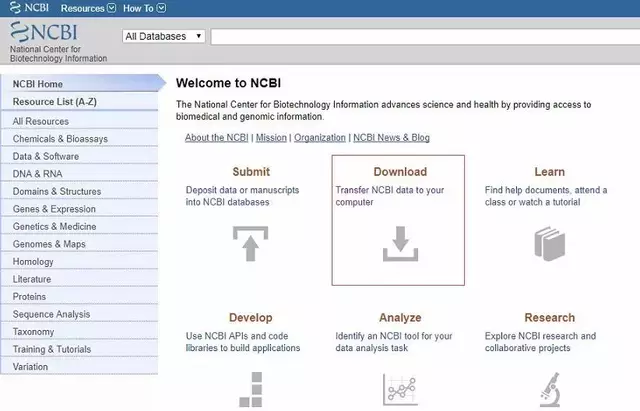Open Resource List (A-Z) in the sidebar
The height and width of the screenshot is (411, 640).
[80, 102]
